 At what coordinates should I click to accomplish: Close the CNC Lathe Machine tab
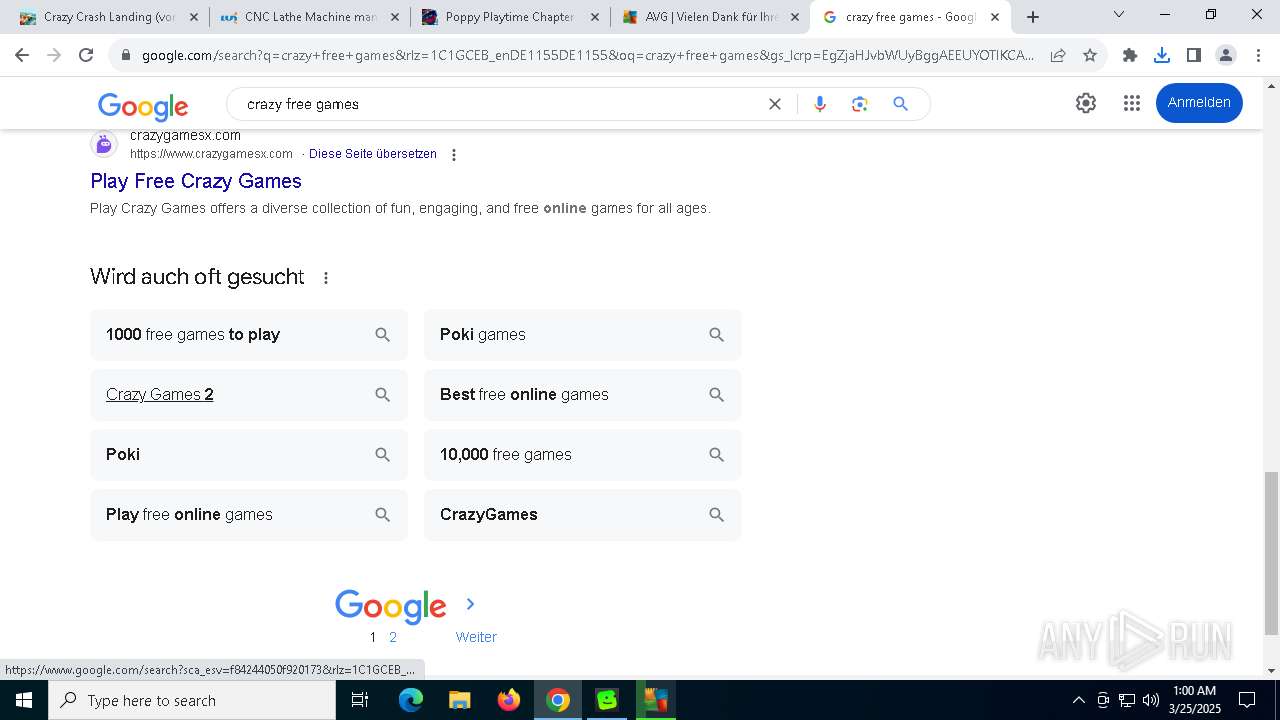pos(395,17)
